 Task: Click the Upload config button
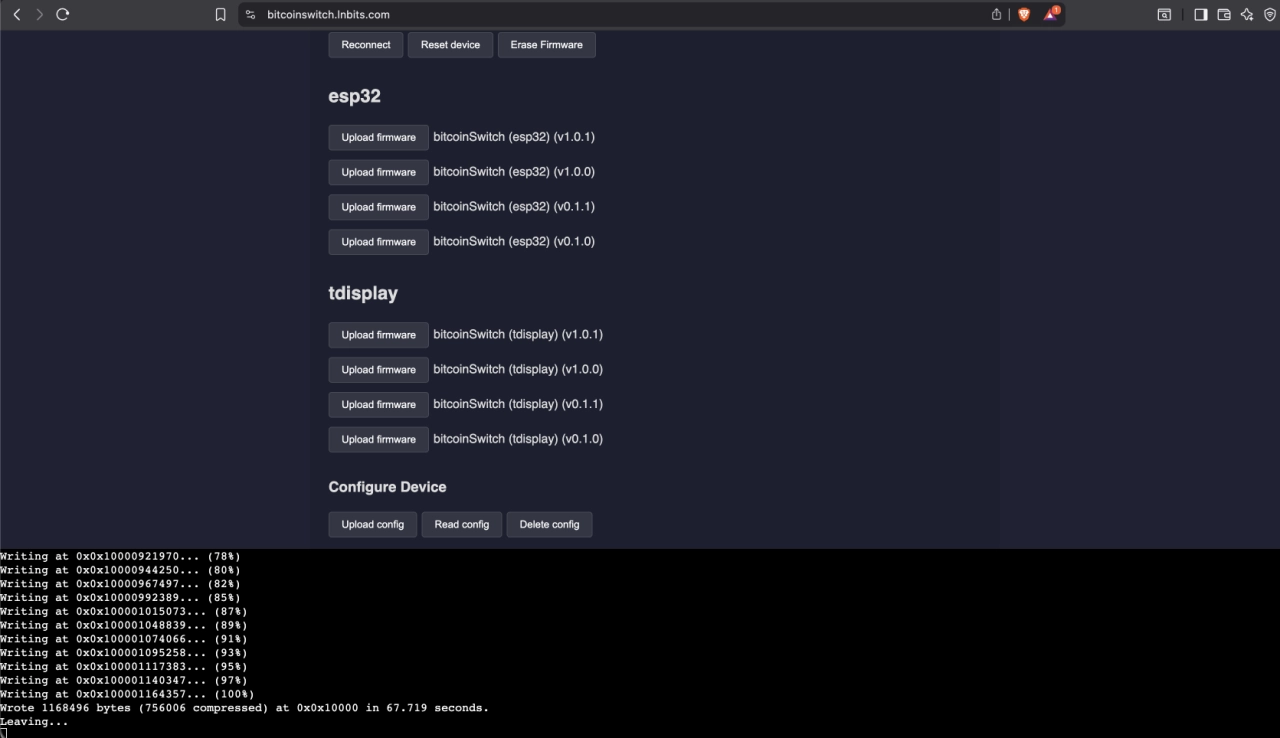372,525
